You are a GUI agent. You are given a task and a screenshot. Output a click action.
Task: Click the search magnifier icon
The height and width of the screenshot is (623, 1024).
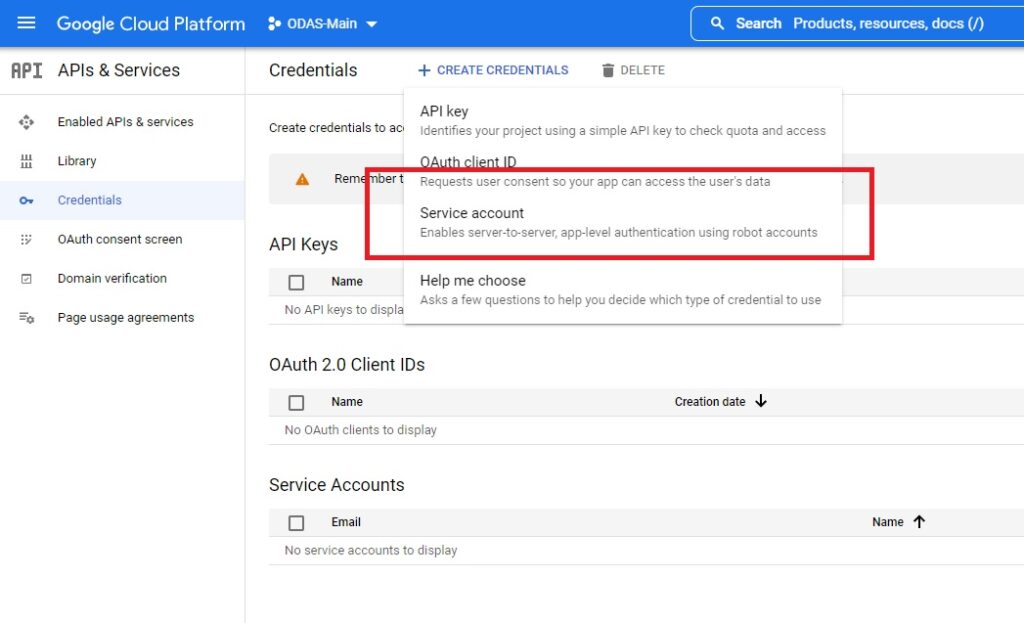717,24
